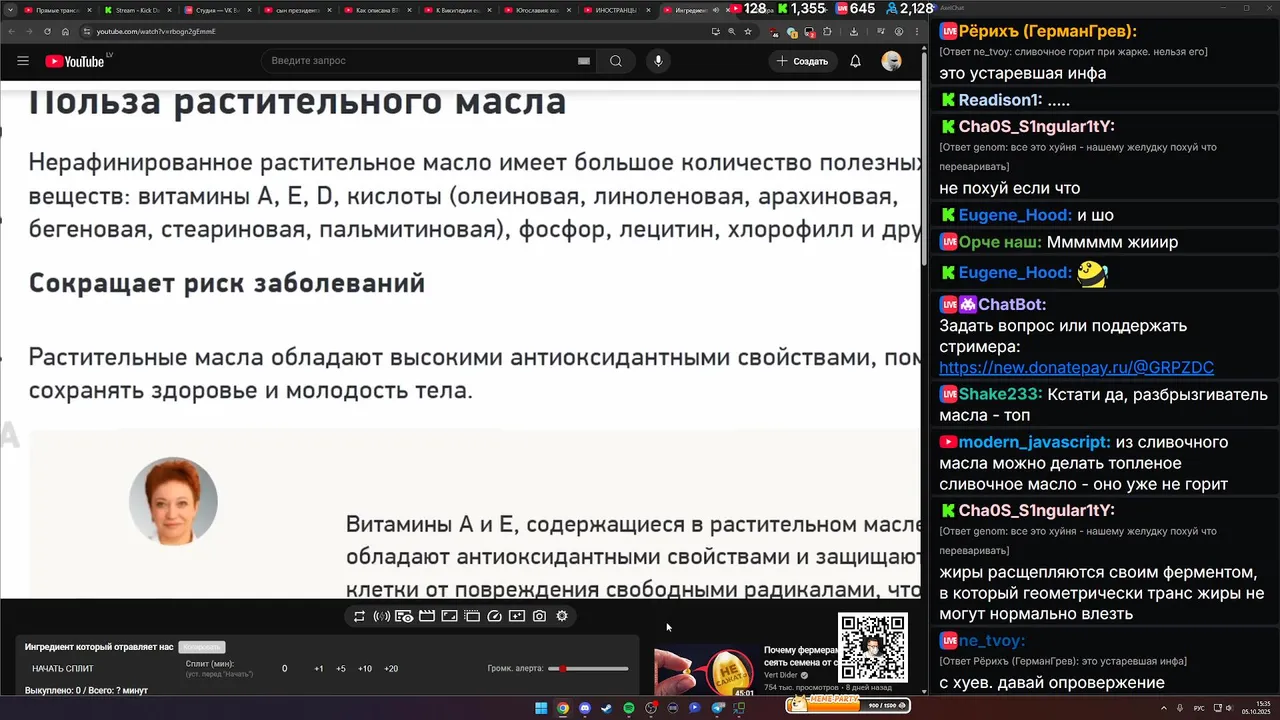The height and width of the screenshot is (720, 1280).
Task: Click the camera screenshot icon in player toolbar
Action: click(539, 616)
